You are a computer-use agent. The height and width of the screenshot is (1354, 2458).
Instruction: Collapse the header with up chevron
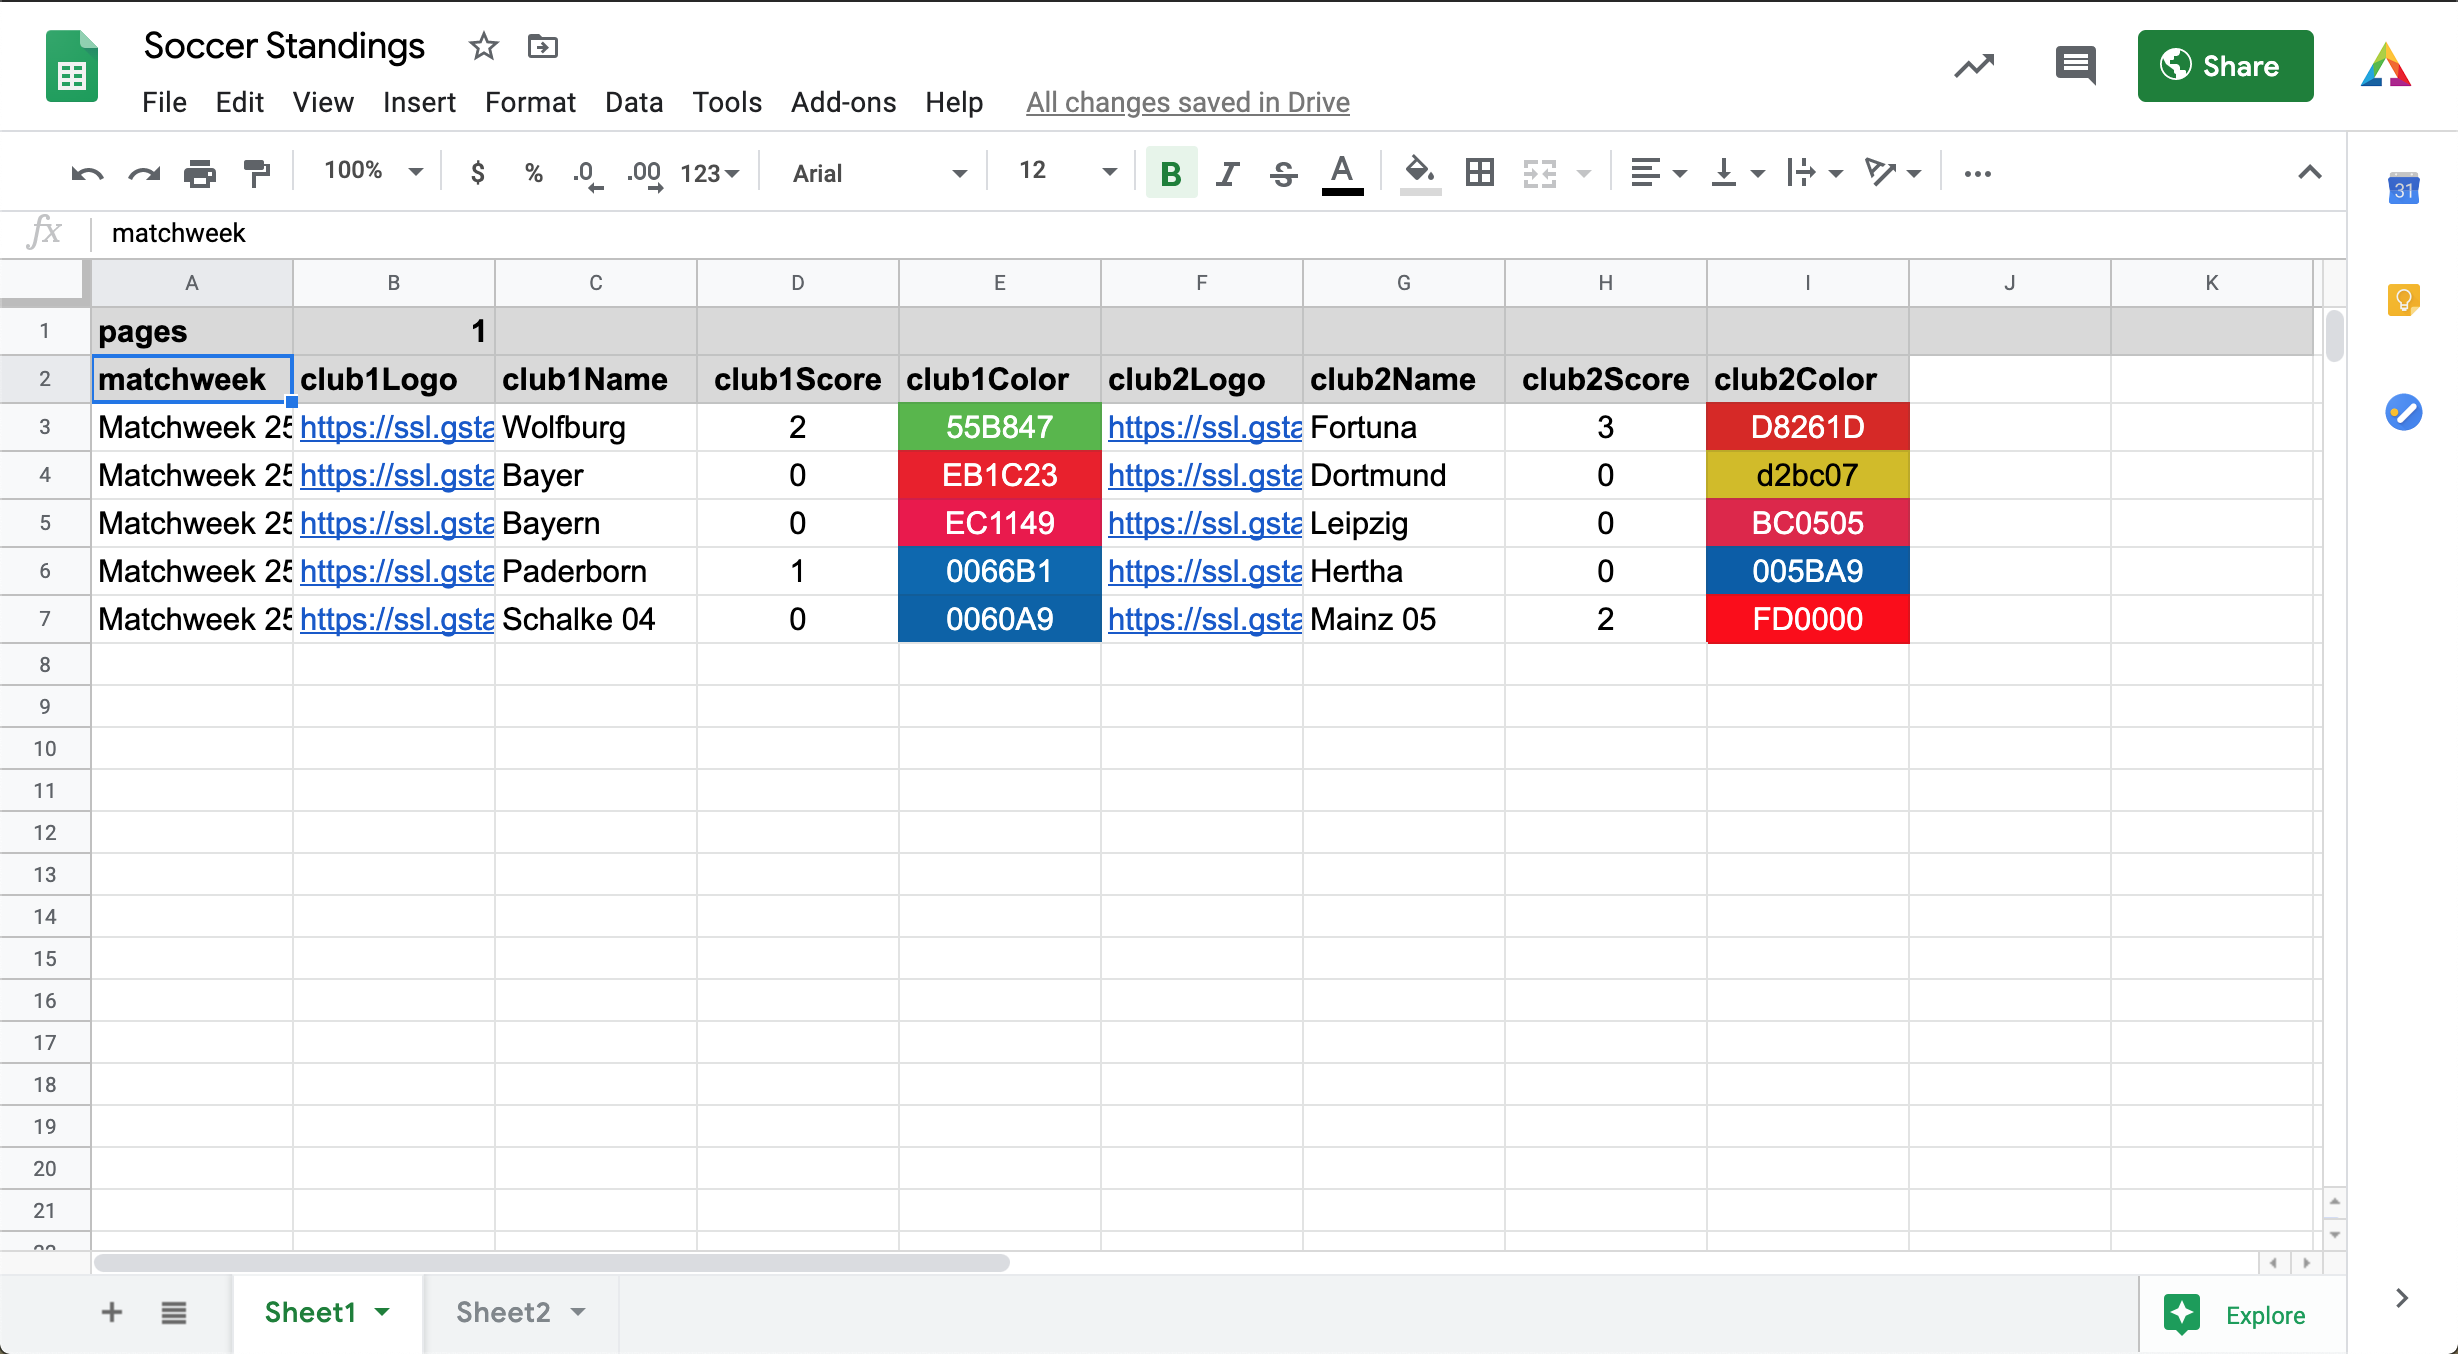click(2309, 173)
